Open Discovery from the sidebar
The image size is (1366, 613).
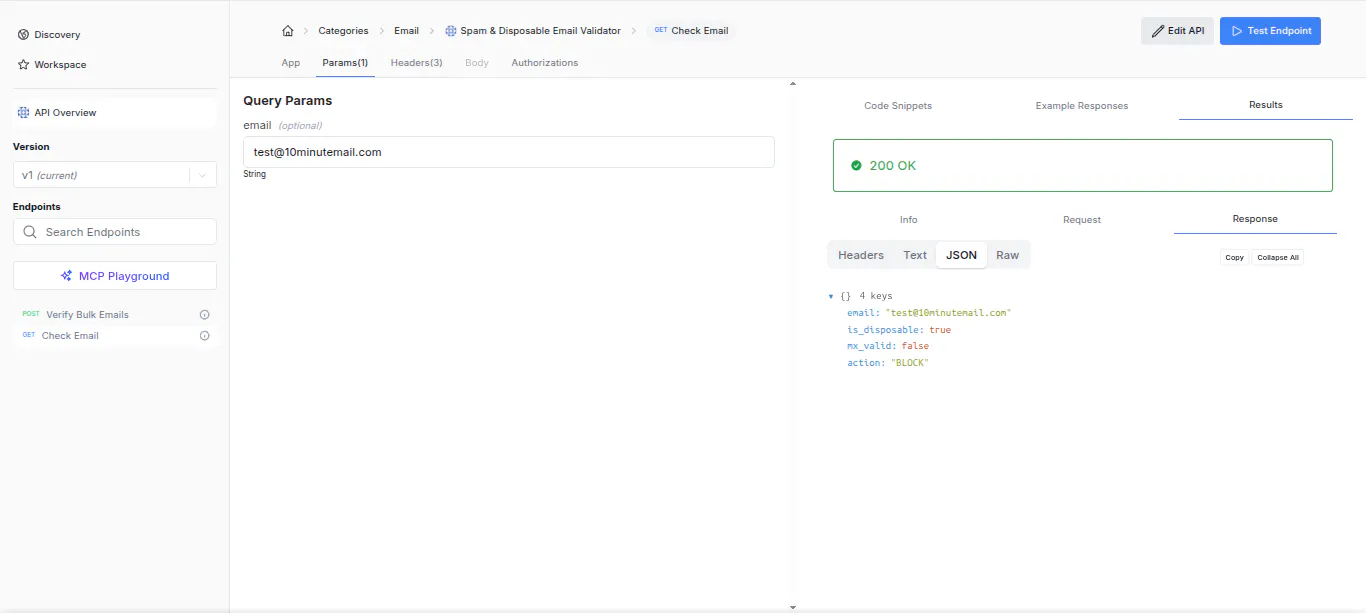(57, 35)
